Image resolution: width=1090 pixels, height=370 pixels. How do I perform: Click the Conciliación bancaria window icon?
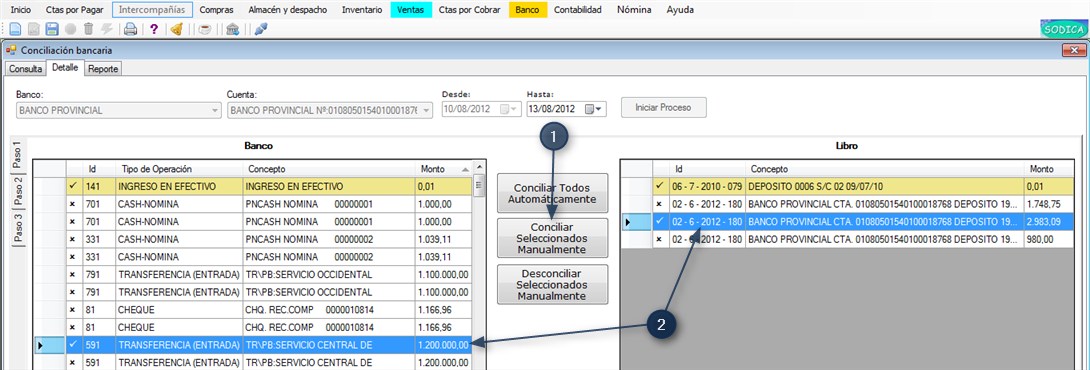11,51
